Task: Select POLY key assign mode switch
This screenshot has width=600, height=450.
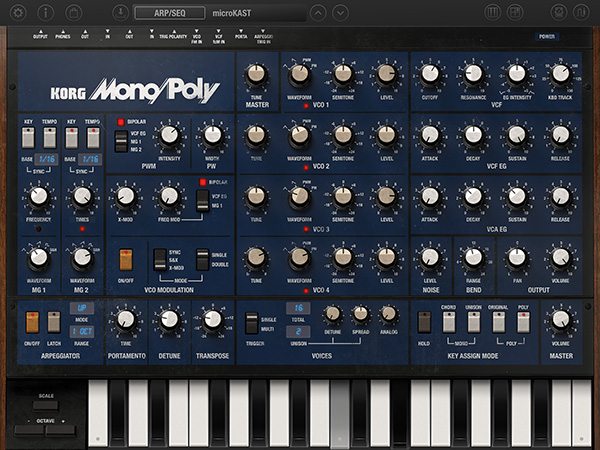Action: click(523, 322)
